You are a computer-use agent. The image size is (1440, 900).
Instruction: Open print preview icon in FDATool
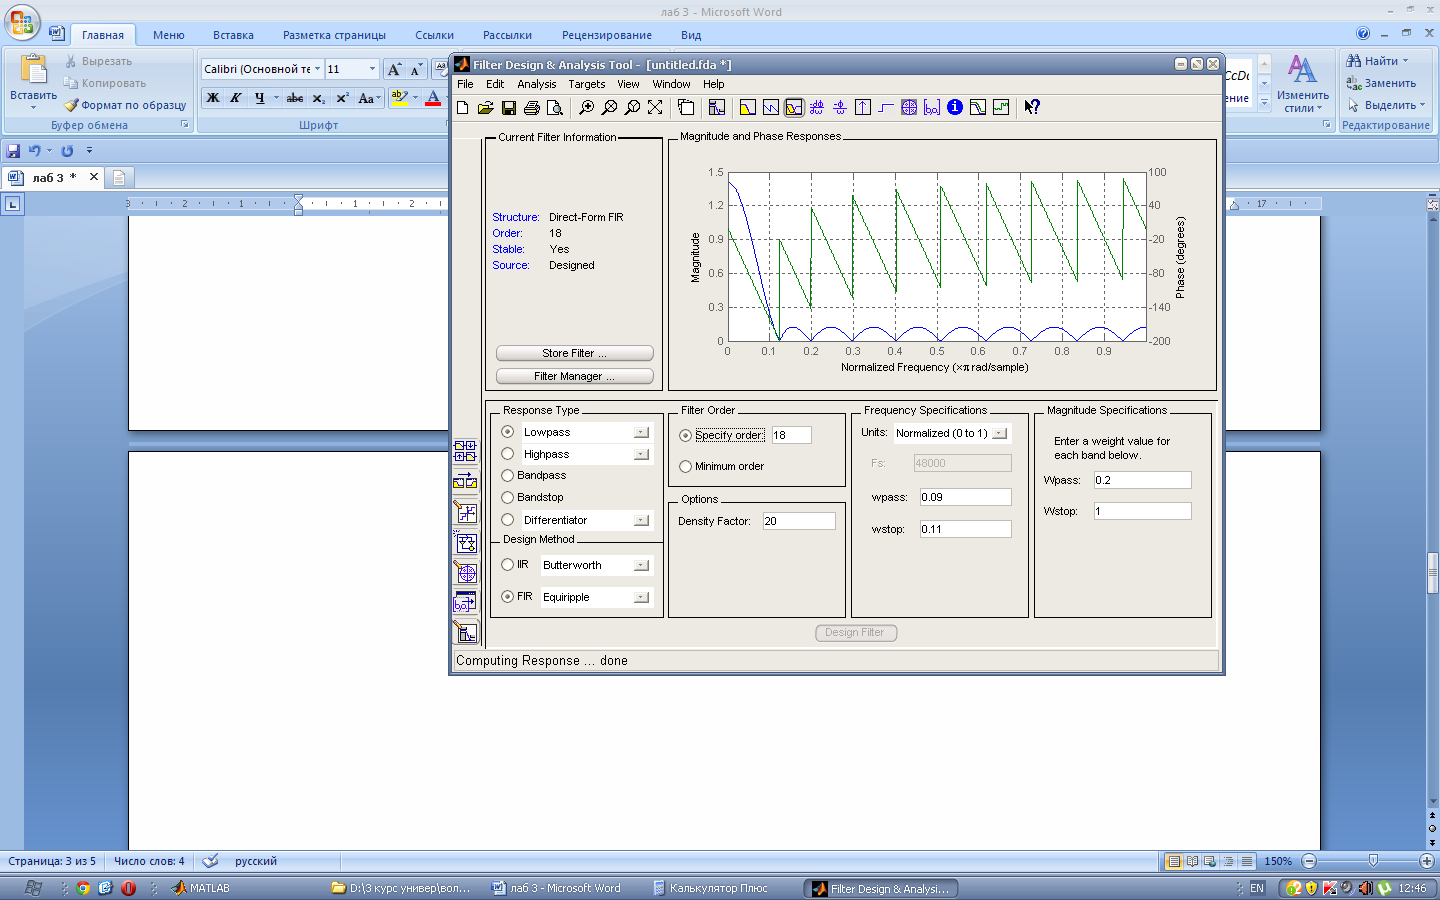point(555,107)
